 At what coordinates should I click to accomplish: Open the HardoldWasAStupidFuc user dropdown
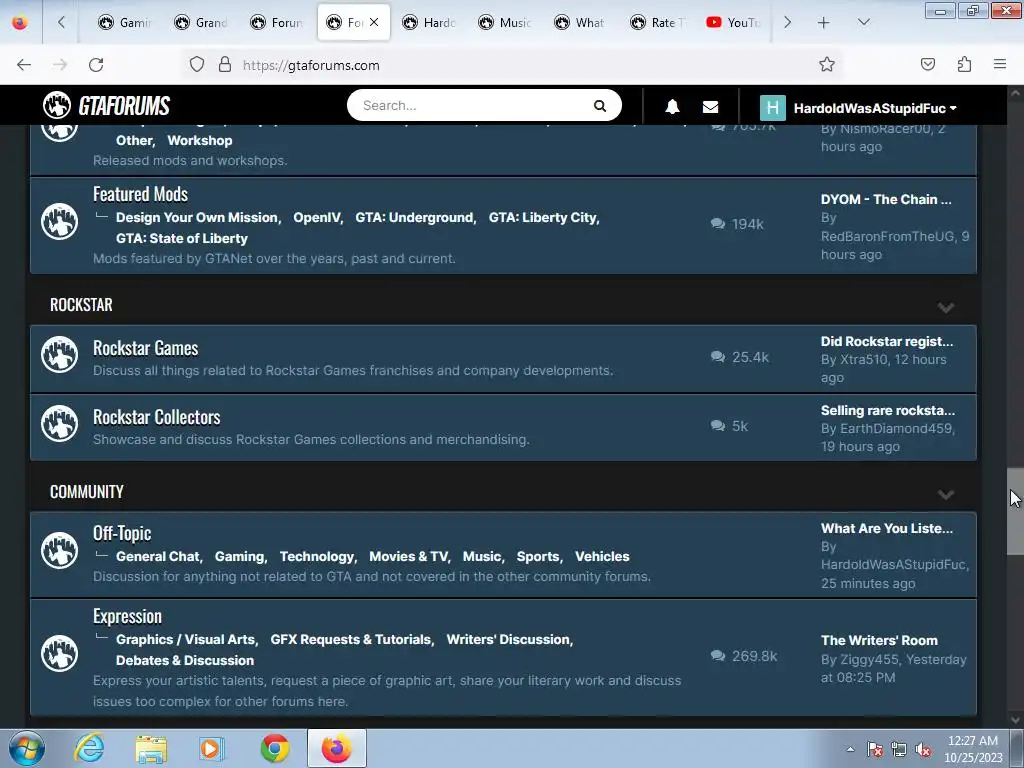coord(875,108)
